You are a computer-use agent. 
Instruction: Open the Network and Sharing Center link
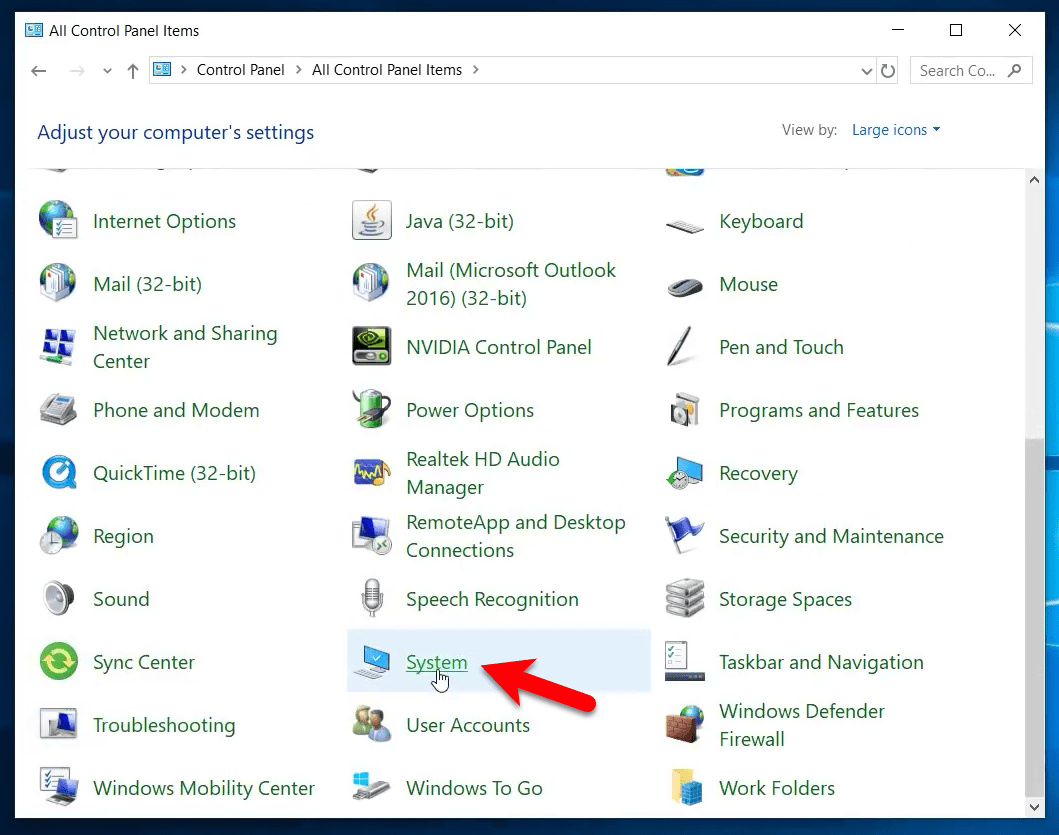[x=185, y=347]
